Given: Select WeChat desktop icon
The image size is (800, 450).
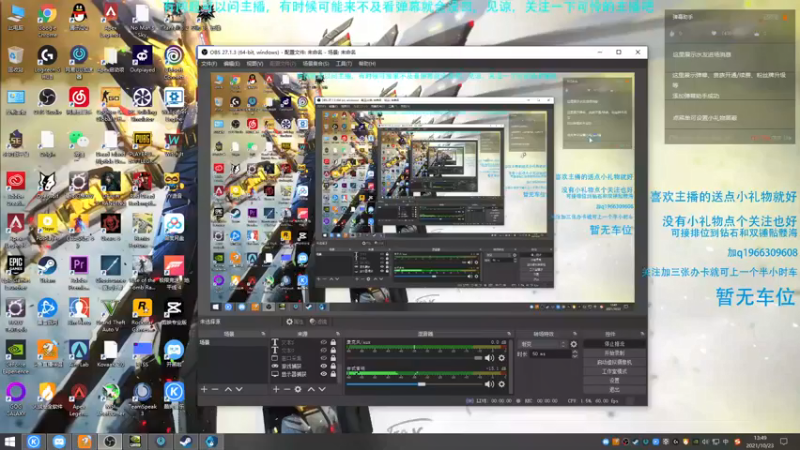Looking at the screenshot, I should coord(79,143).
